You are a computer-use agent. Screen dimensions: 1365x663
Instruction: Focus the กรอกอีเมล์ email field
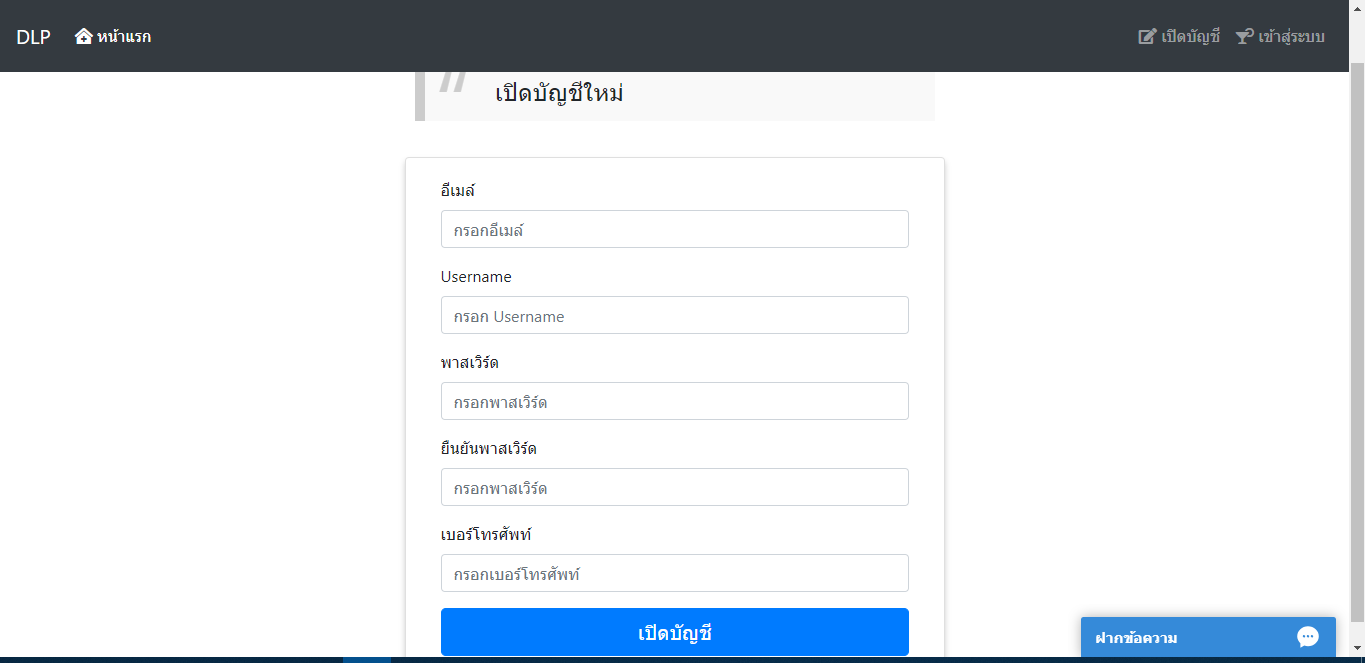pyautogui.click(x=674, y=229)
